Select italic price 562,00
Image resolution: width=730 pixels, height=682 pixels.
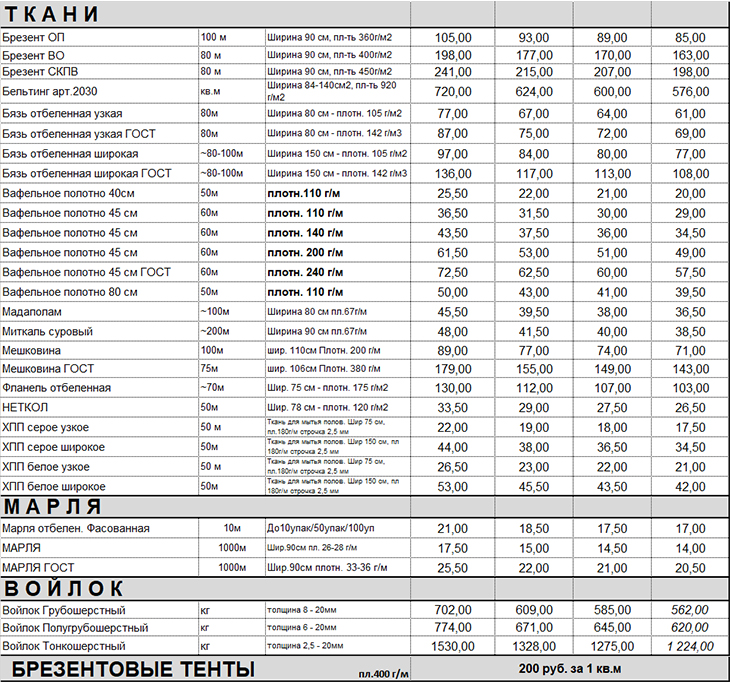[x=690, y=610]
